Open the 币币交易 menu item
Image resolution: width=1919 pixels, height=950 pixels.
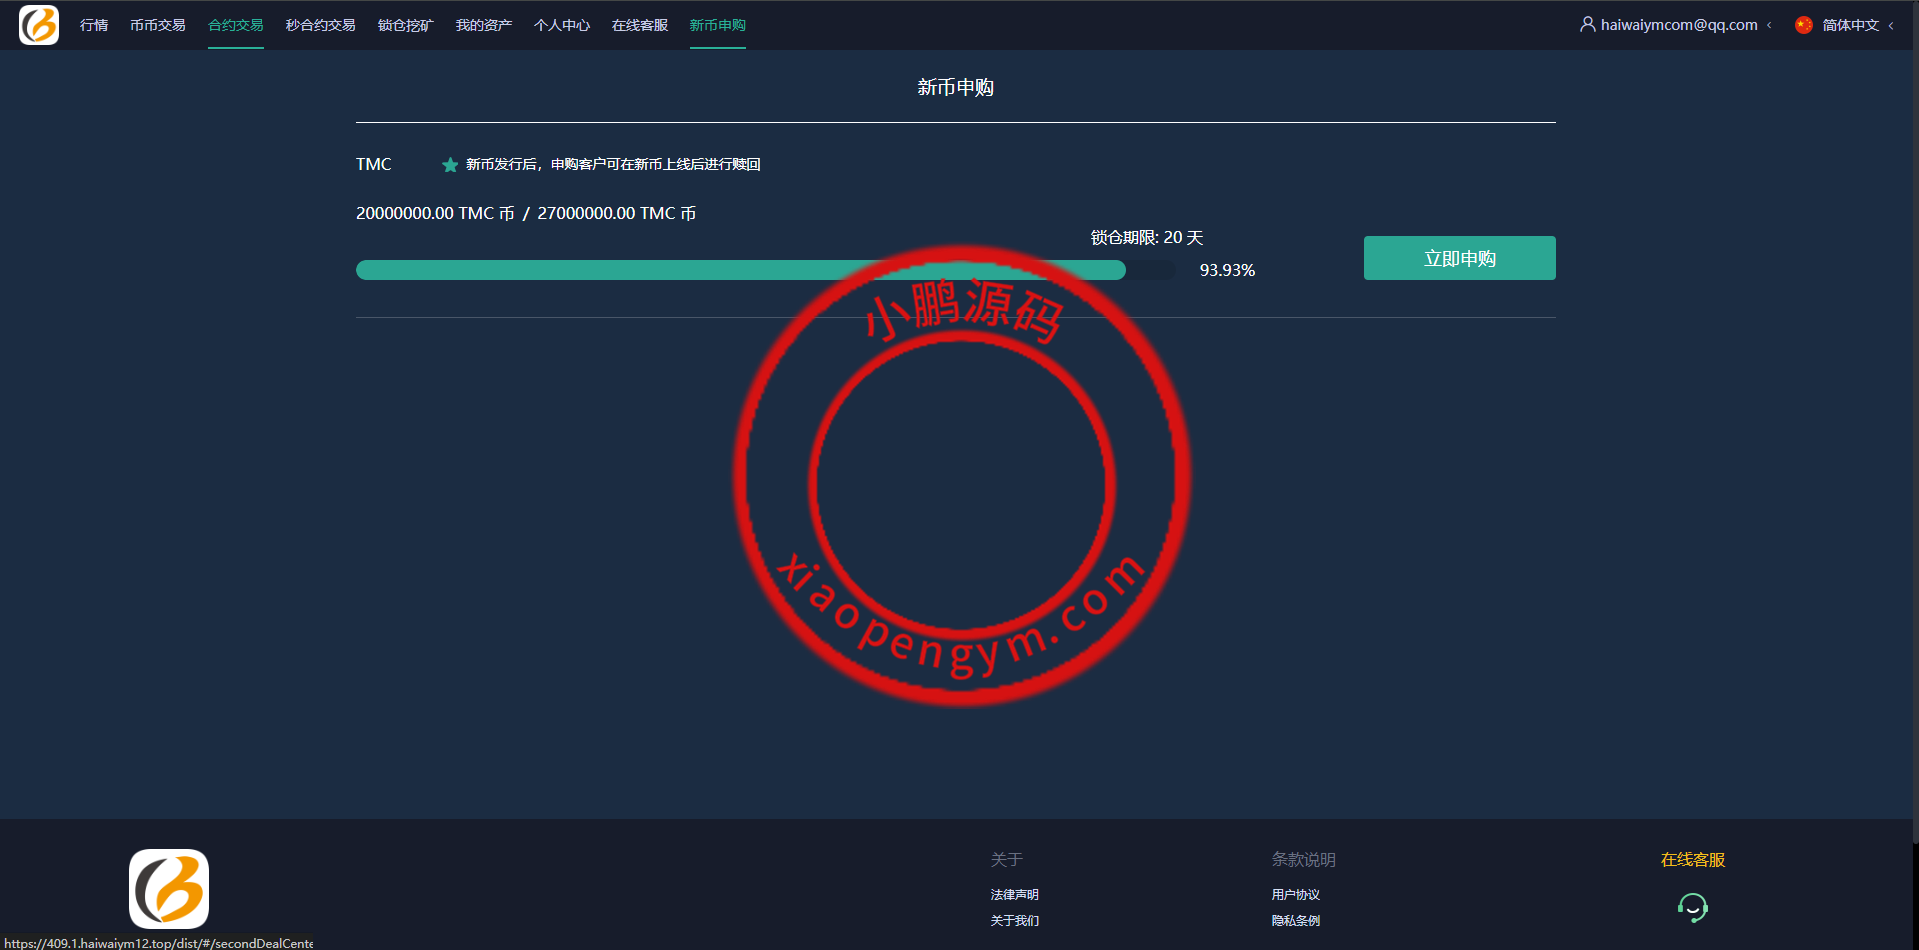tap(157, 25)
